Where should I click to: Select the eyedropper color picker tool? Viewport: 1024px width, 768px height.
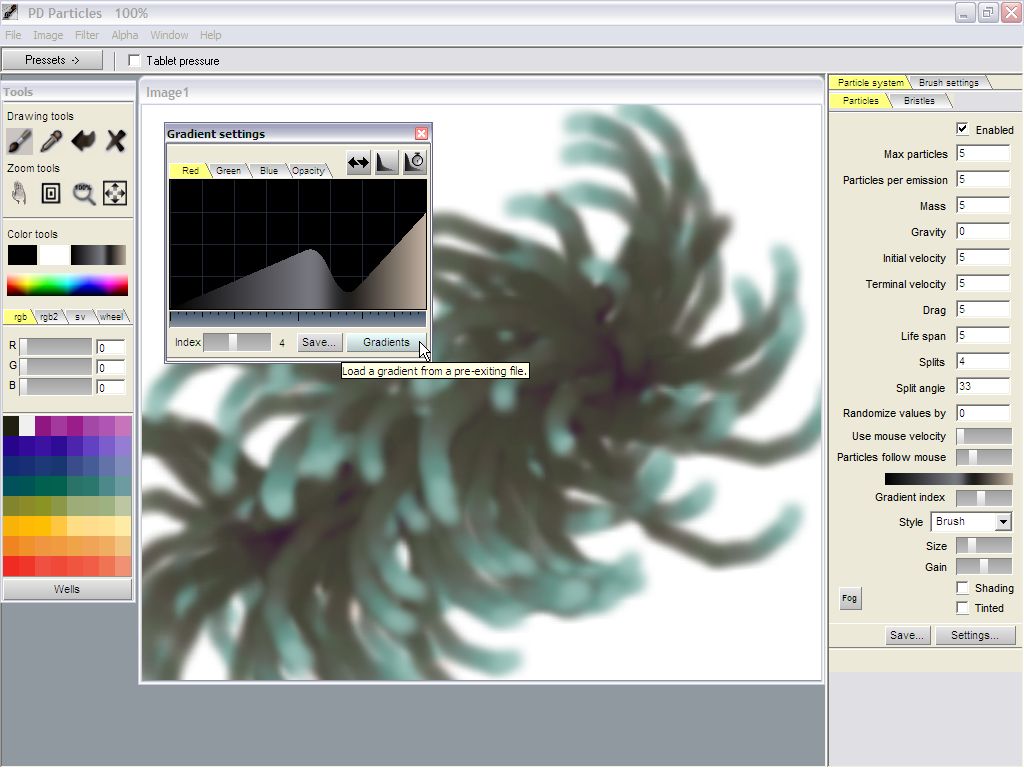click(x=51, y=141)
